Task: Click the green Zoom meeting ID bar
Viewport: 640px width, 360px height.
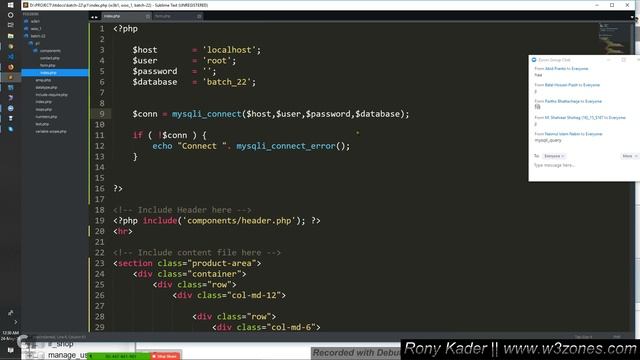Action: click(119, 356)
